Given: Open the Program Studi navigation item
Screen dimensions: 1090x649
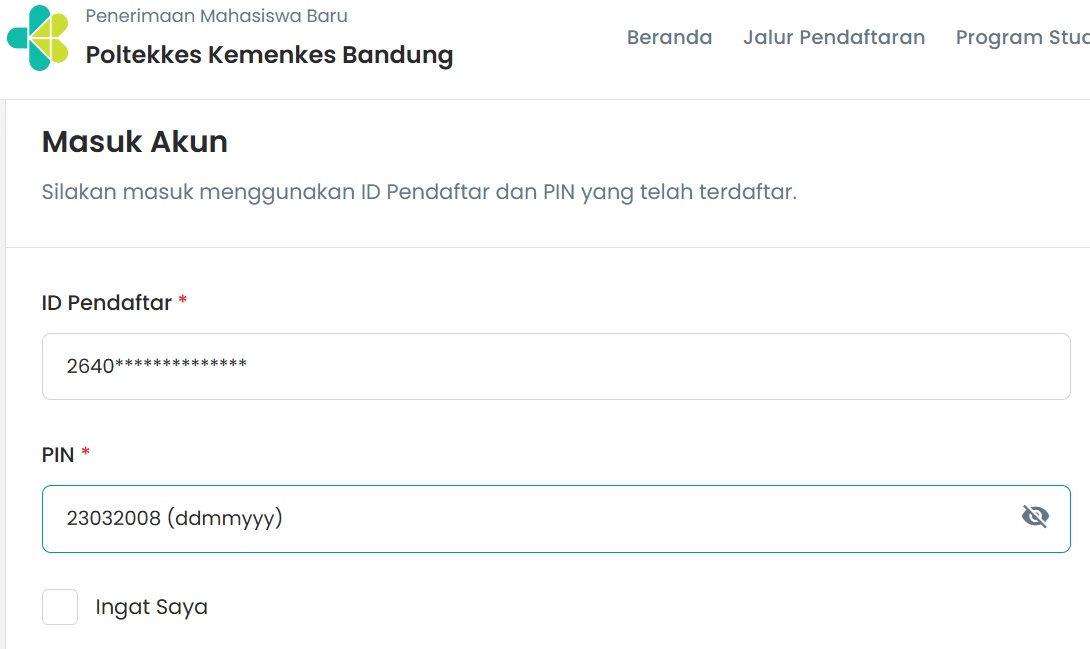Looking at the screenshot, I should (x=1023, y=38).
